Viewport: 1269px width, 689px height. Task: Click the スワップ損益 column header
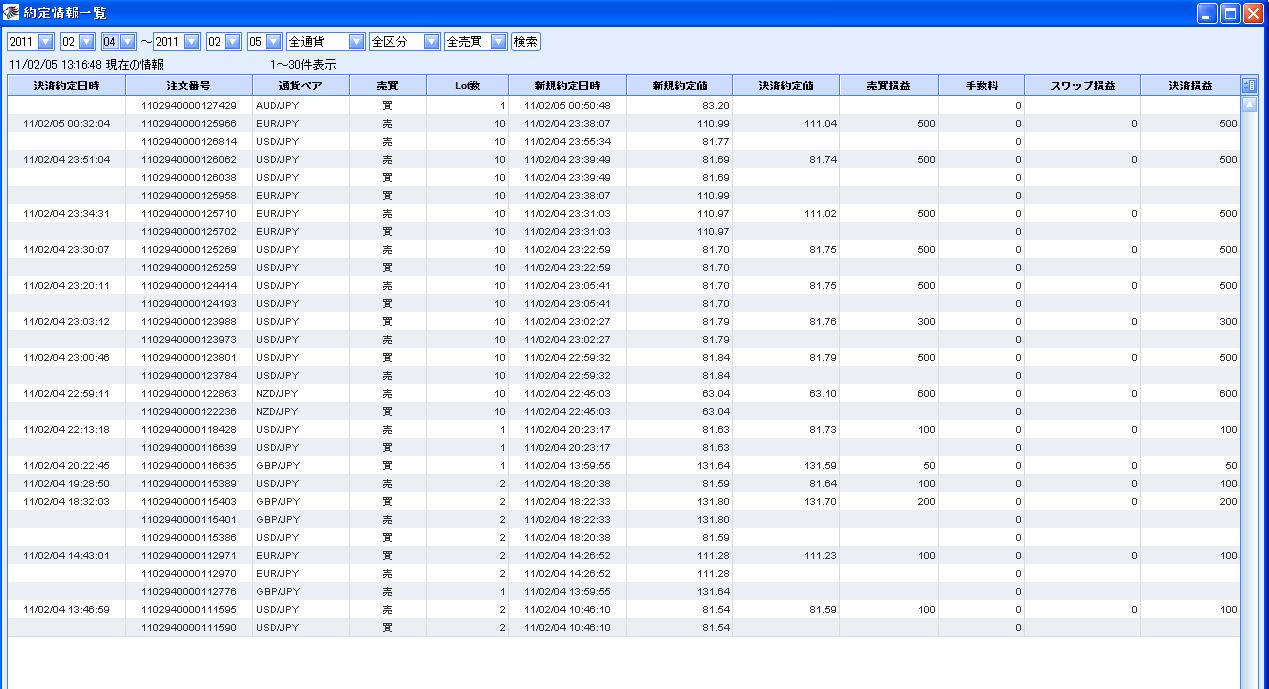1083,86
